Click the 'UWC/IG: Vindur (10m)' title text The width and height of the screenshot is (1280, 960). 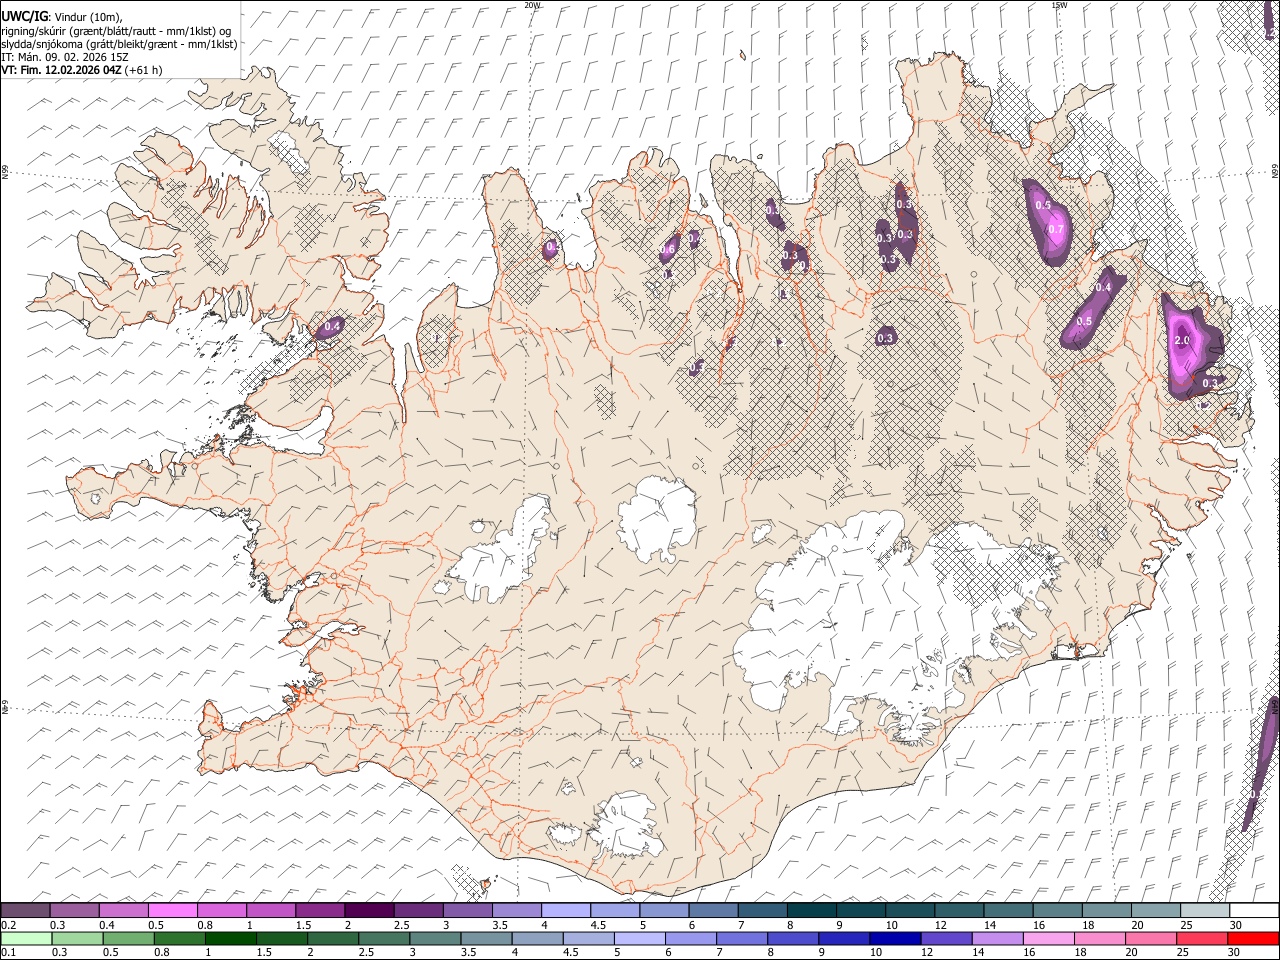tap(61, 16)
